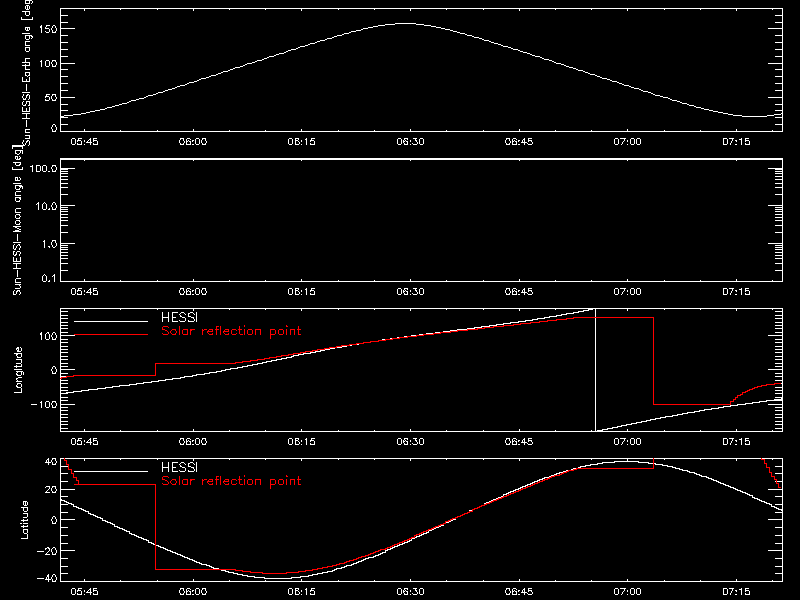800x600 pixels.
Task: Click 06:00 time label under Latitude plot
Action: tap(193, 592)
